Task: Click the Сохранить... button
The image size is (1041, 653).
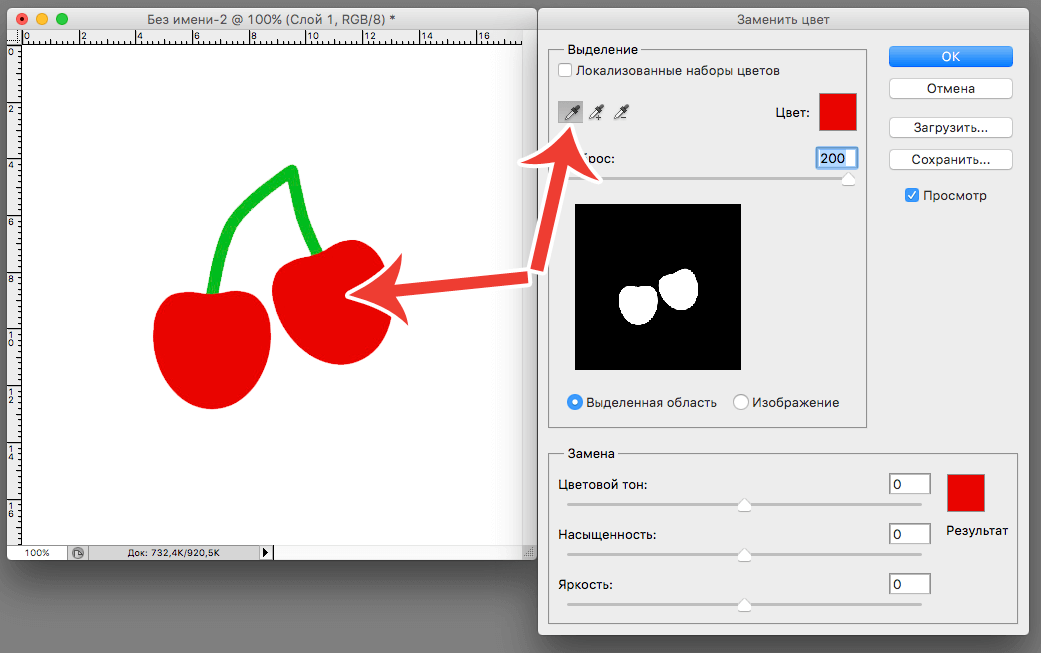Action: 950,159
